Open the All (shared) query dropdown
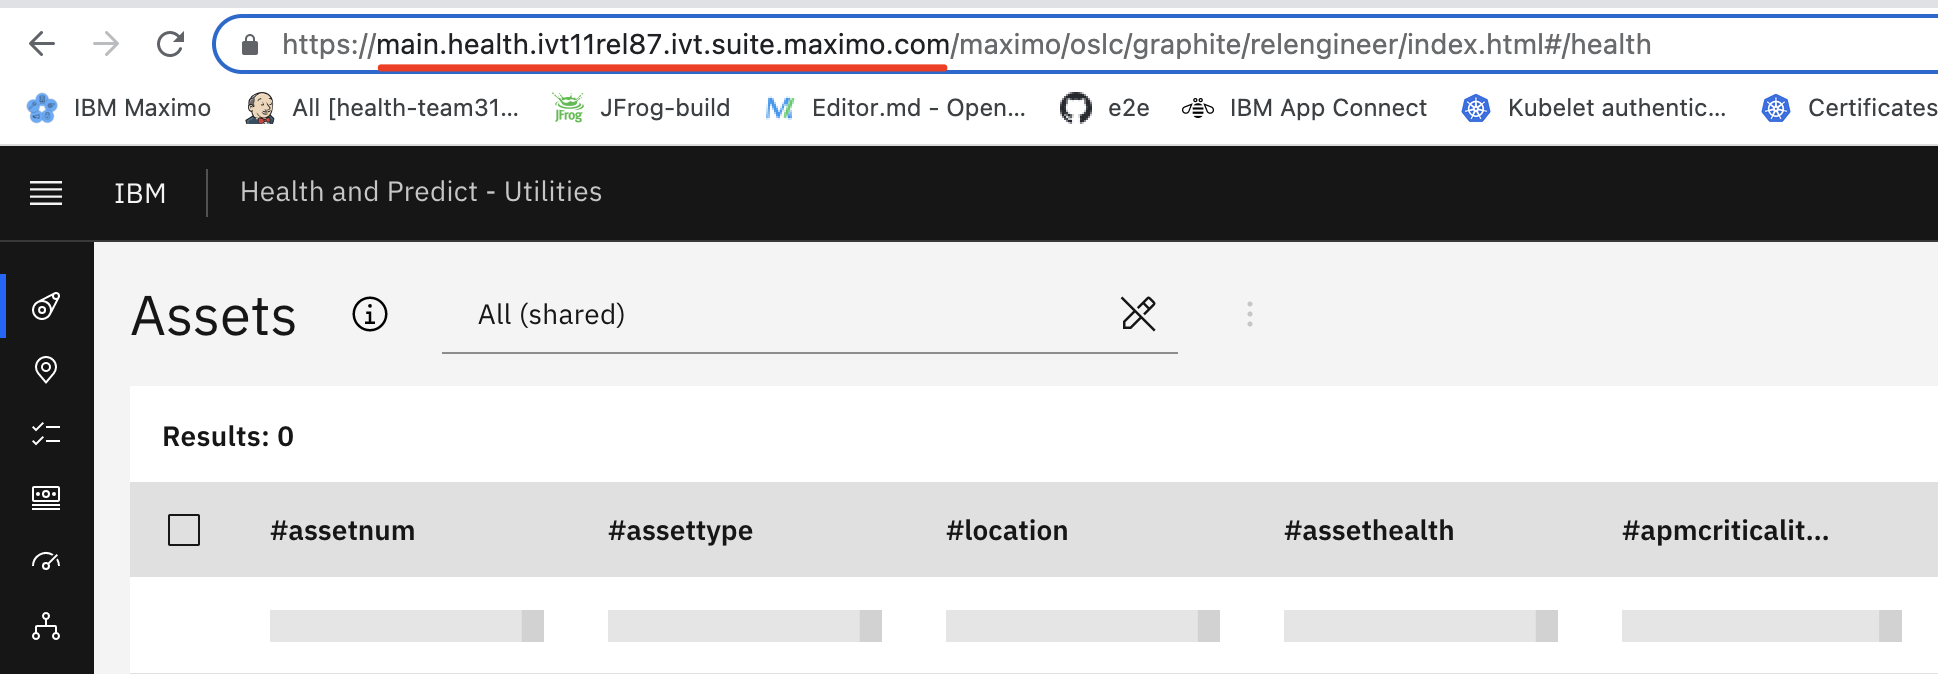This screenshot has height=674, width=1938. [x=810, y=315]
